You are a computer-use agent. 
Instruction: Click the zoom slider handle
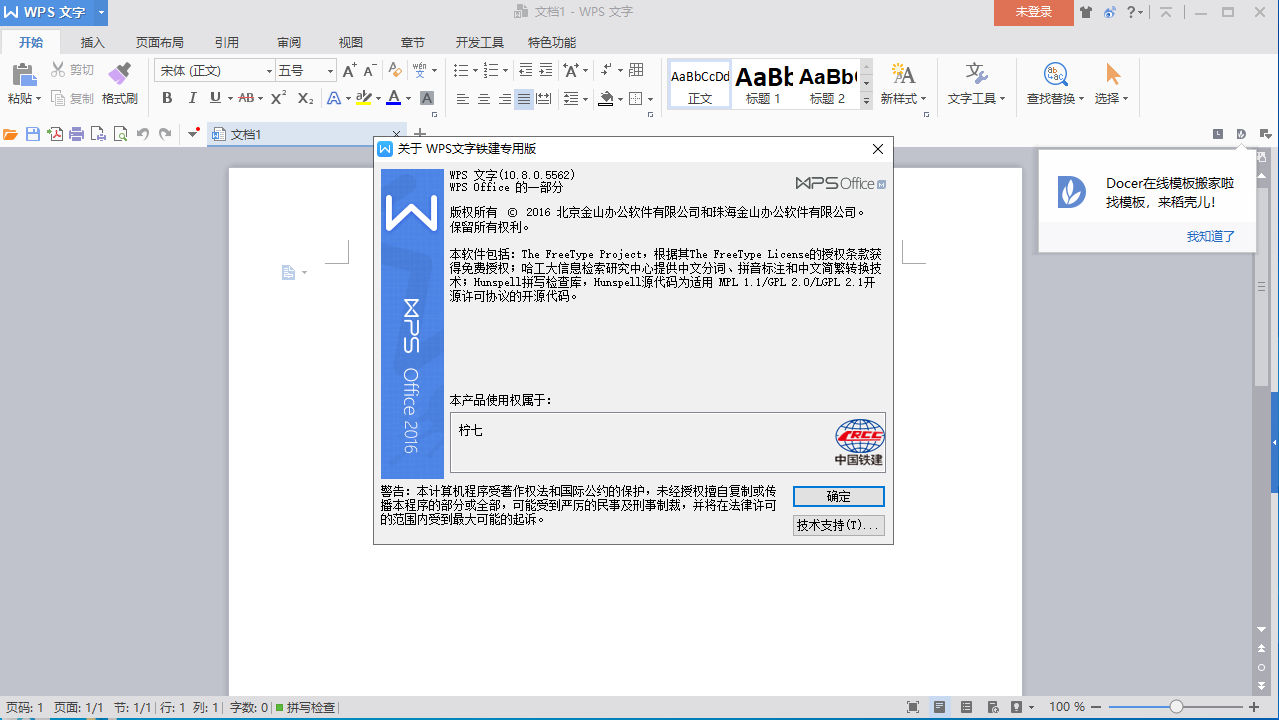click(1177, 707)
